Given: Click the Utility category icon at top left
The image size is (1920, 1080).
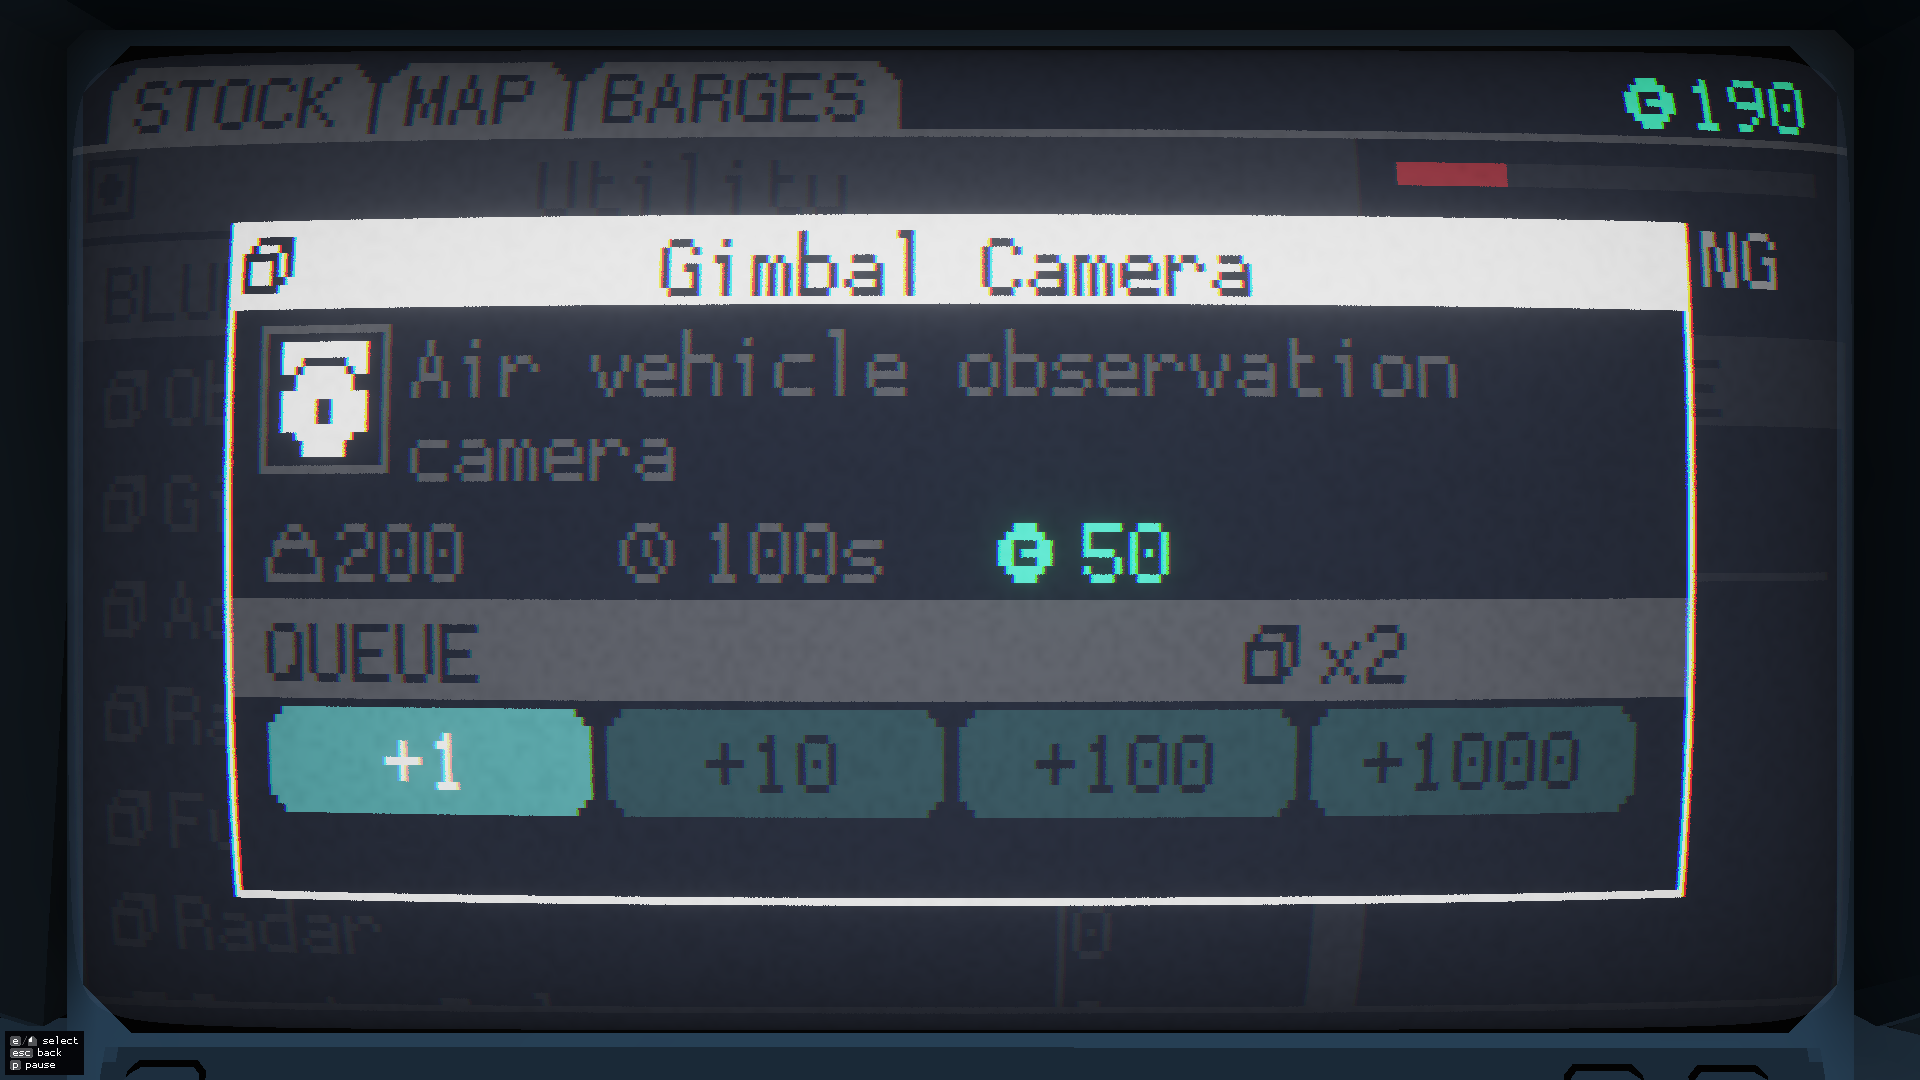Looking at the screenshot, I should tap(110, 188).
